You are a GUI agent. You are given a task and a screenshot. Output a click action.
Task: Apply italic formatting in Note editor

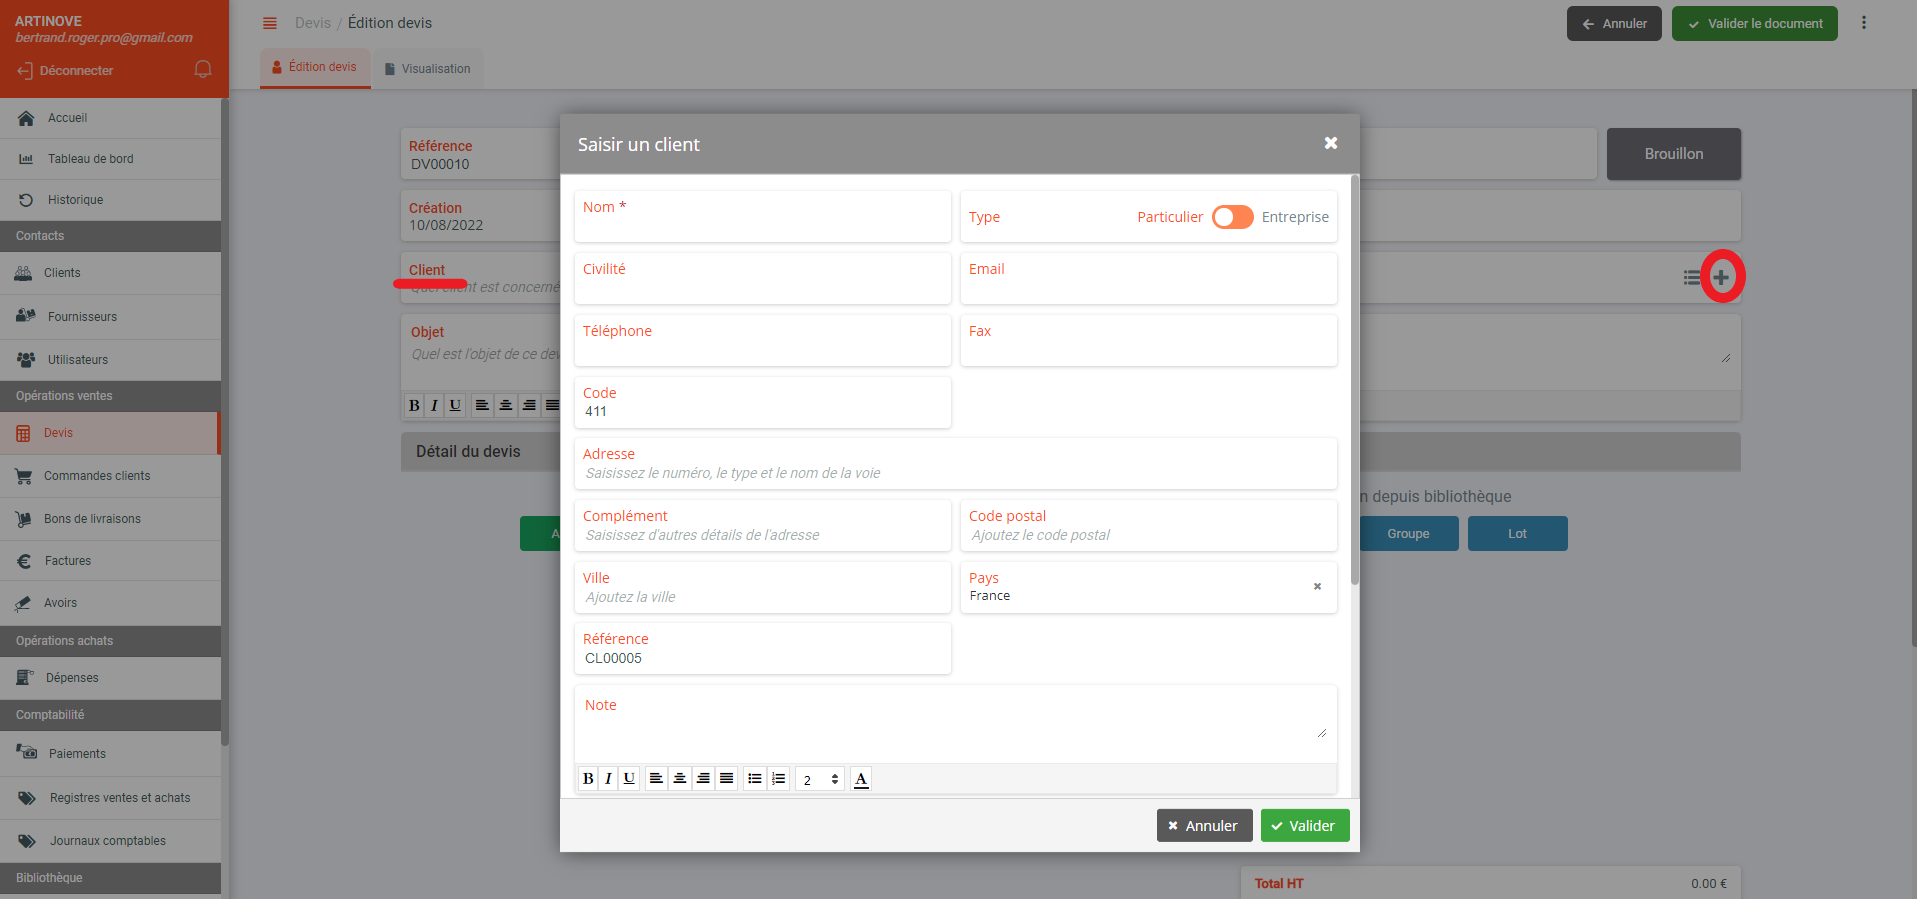point(608,779)
